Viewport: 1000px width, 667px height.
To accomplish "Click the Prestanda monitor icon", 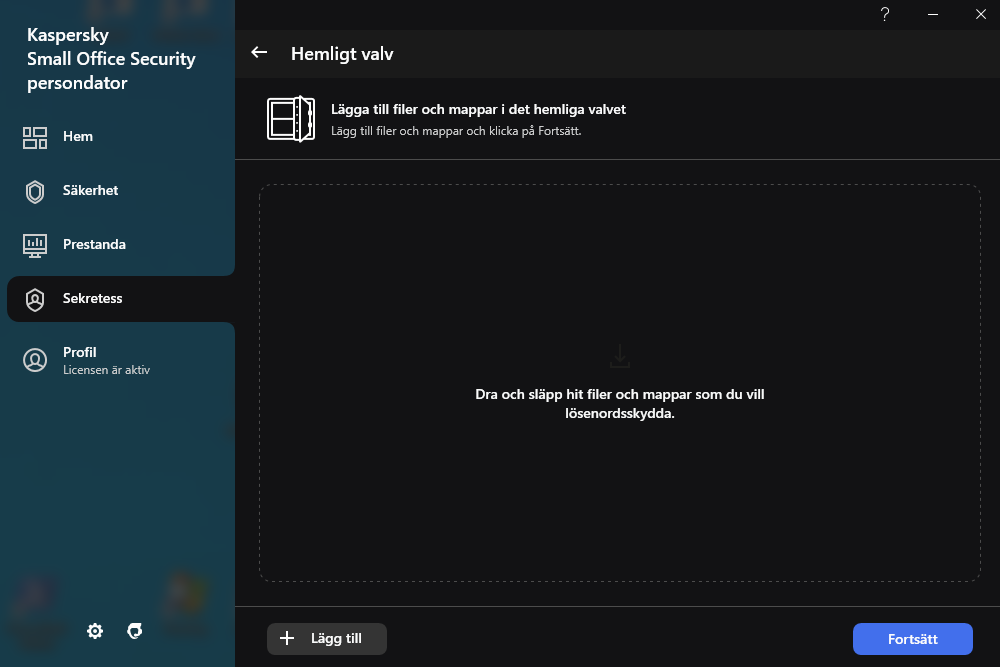I will point(35,246).
